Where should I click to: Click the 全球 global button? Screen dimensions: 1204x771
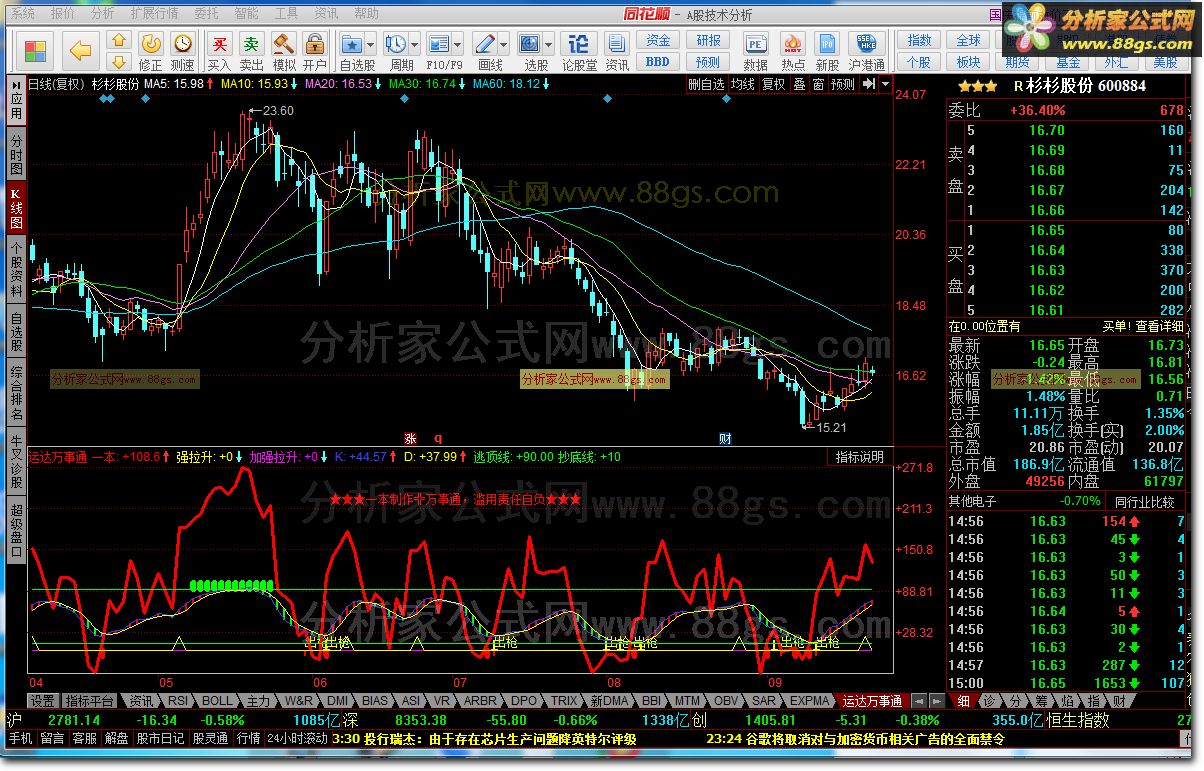click(968, 40)
